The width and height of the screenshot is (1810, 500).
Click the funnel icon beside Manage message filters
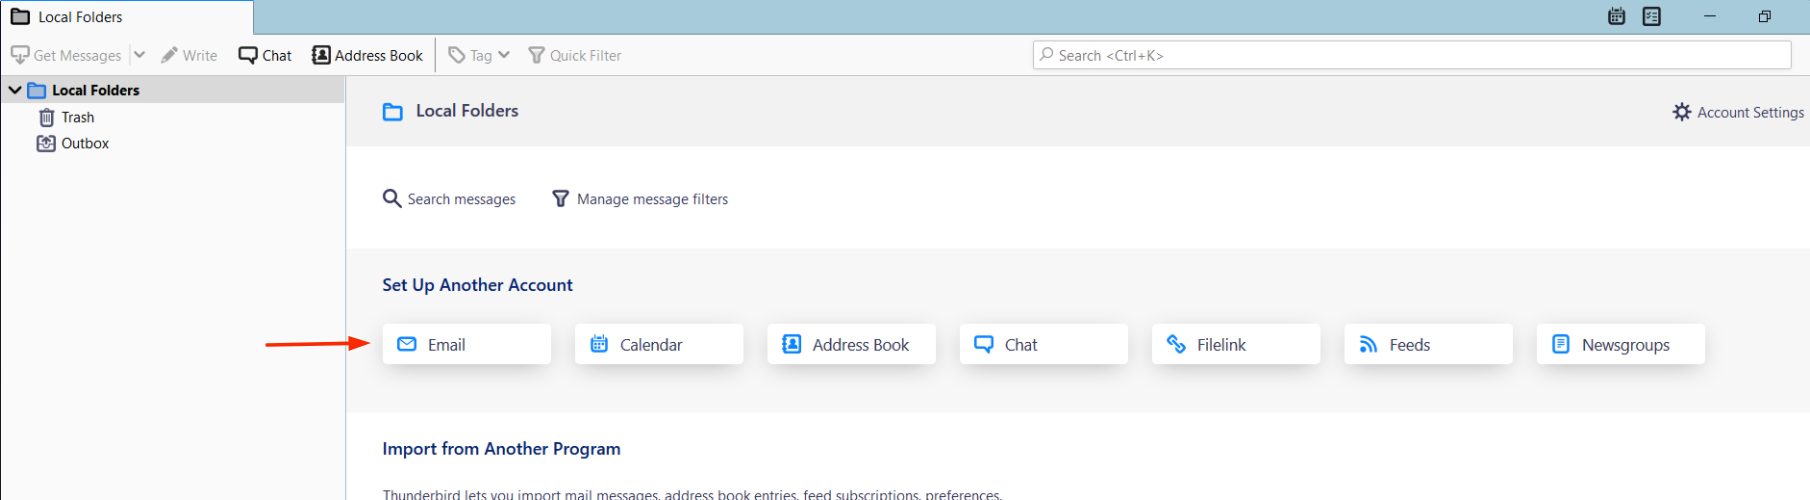(561, 198)
